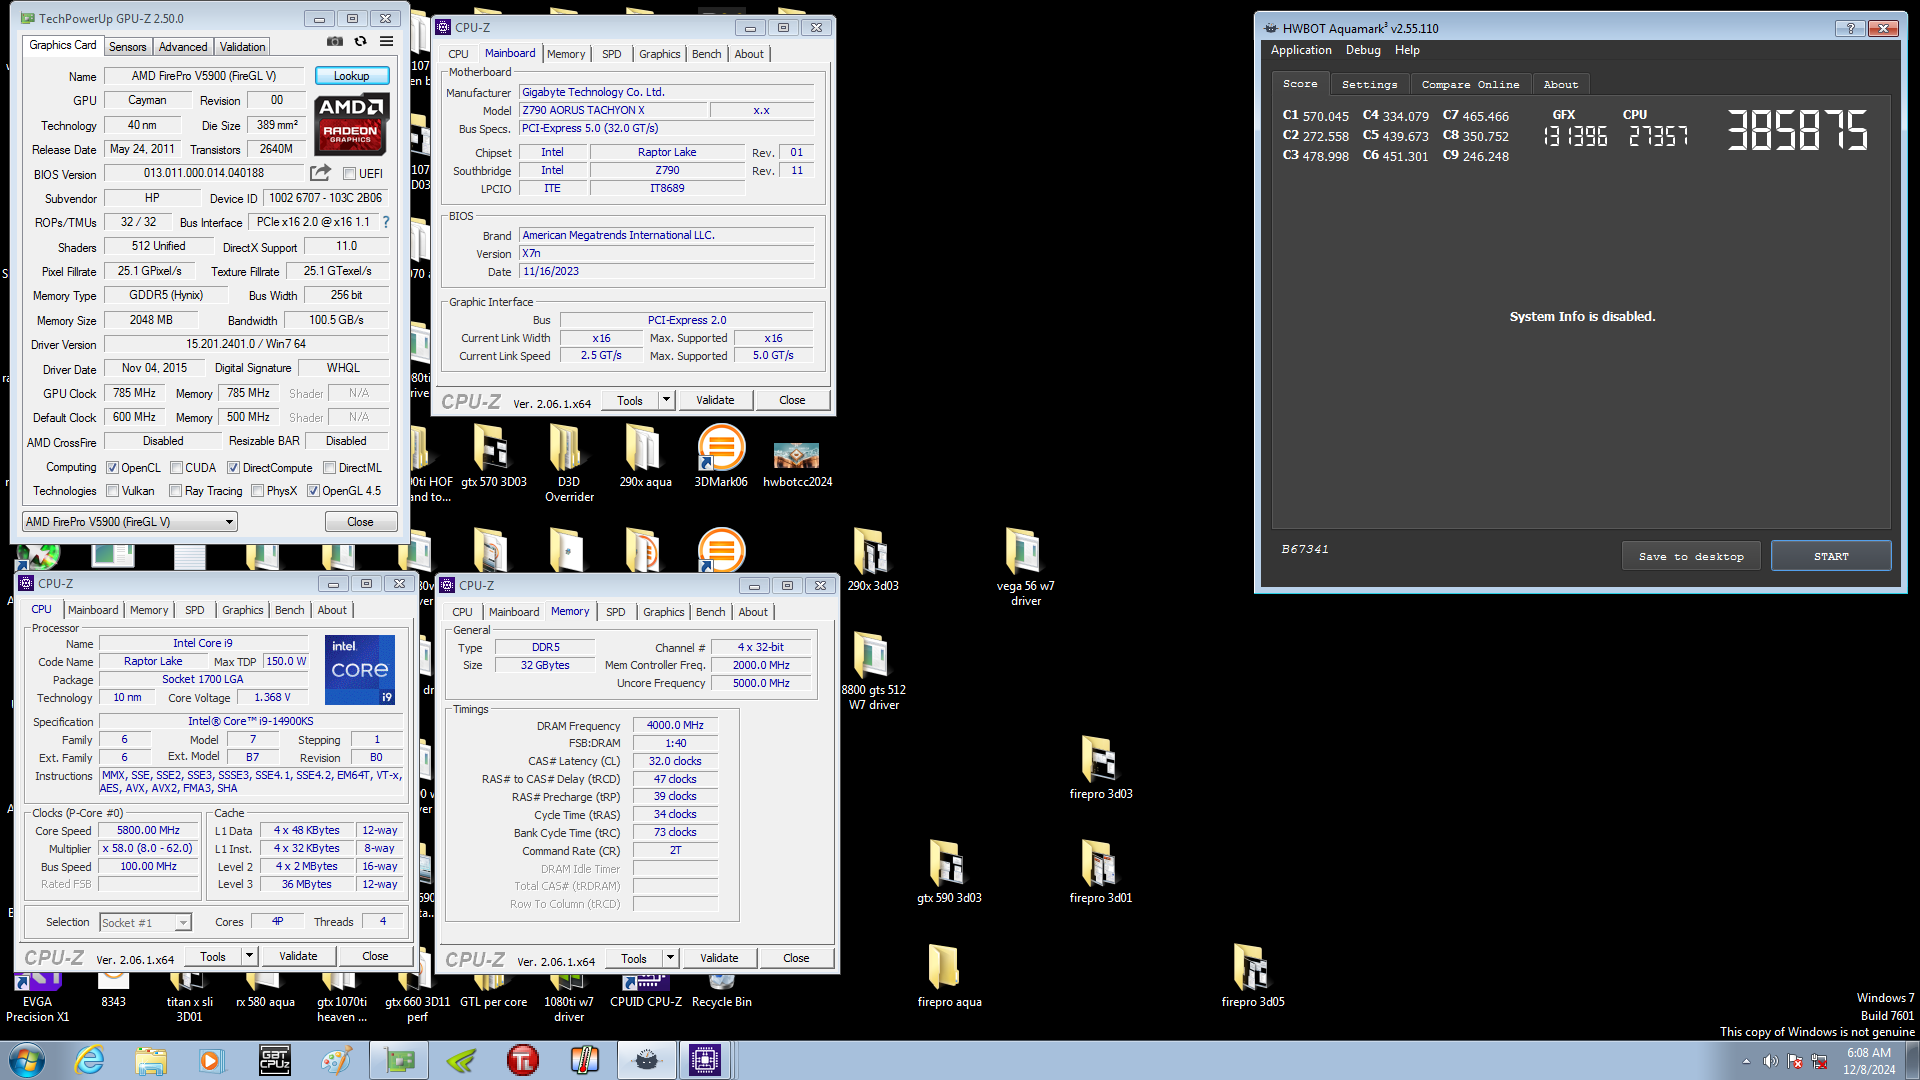Screen dimensions: 1920x1080
Task: Open GPU-Z hamburger menu
Action: 386,42
